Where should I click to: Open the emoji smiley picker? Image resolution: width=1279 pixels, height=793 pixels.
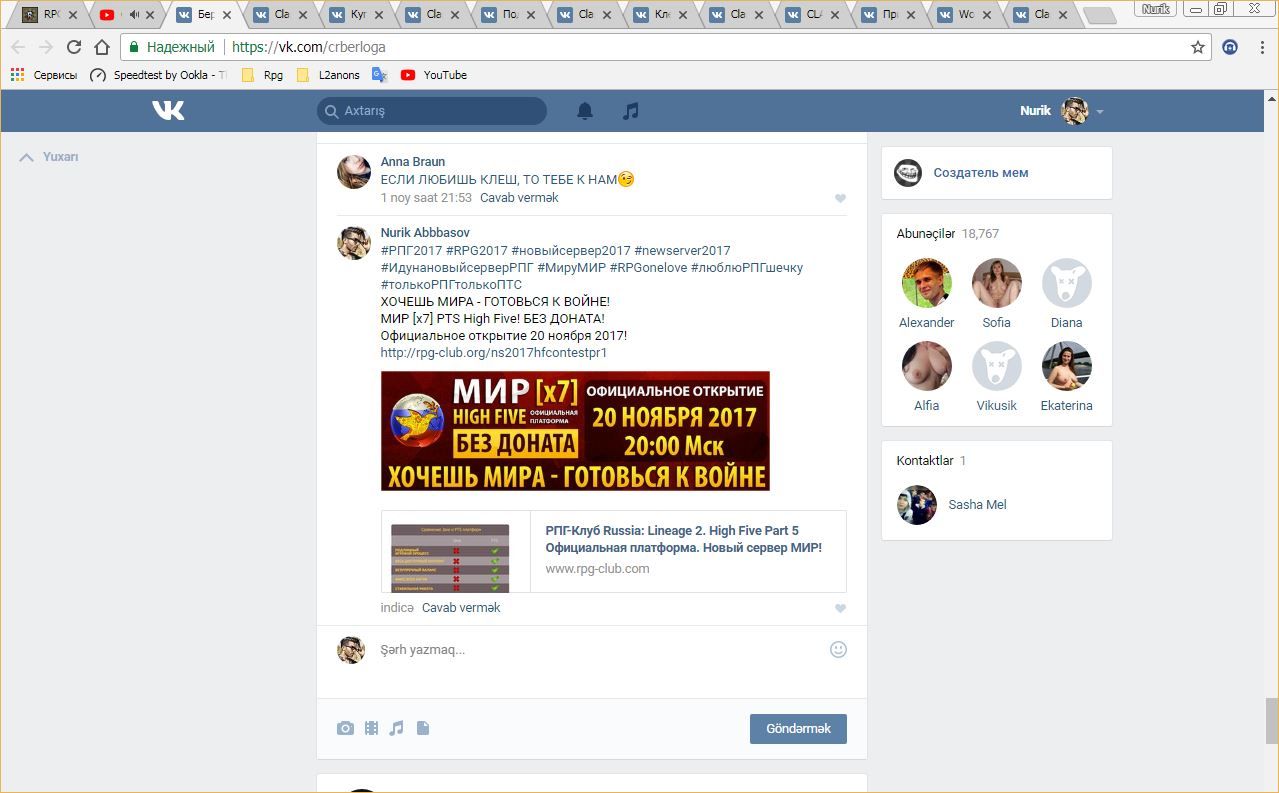point(838,649)
